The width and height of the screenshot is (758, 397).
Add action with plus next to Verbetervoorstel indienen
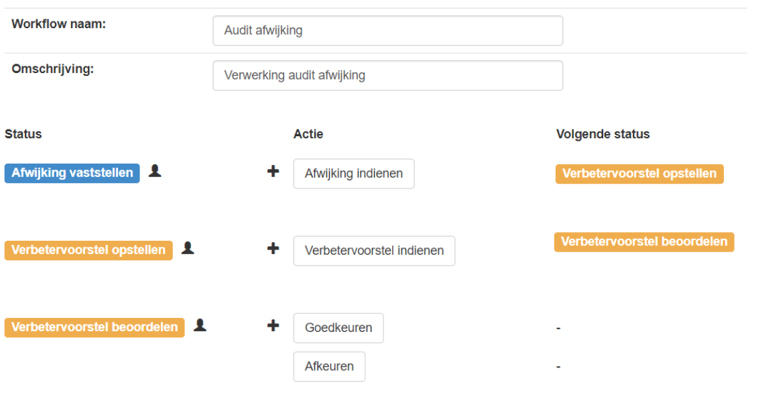(273, 249)
